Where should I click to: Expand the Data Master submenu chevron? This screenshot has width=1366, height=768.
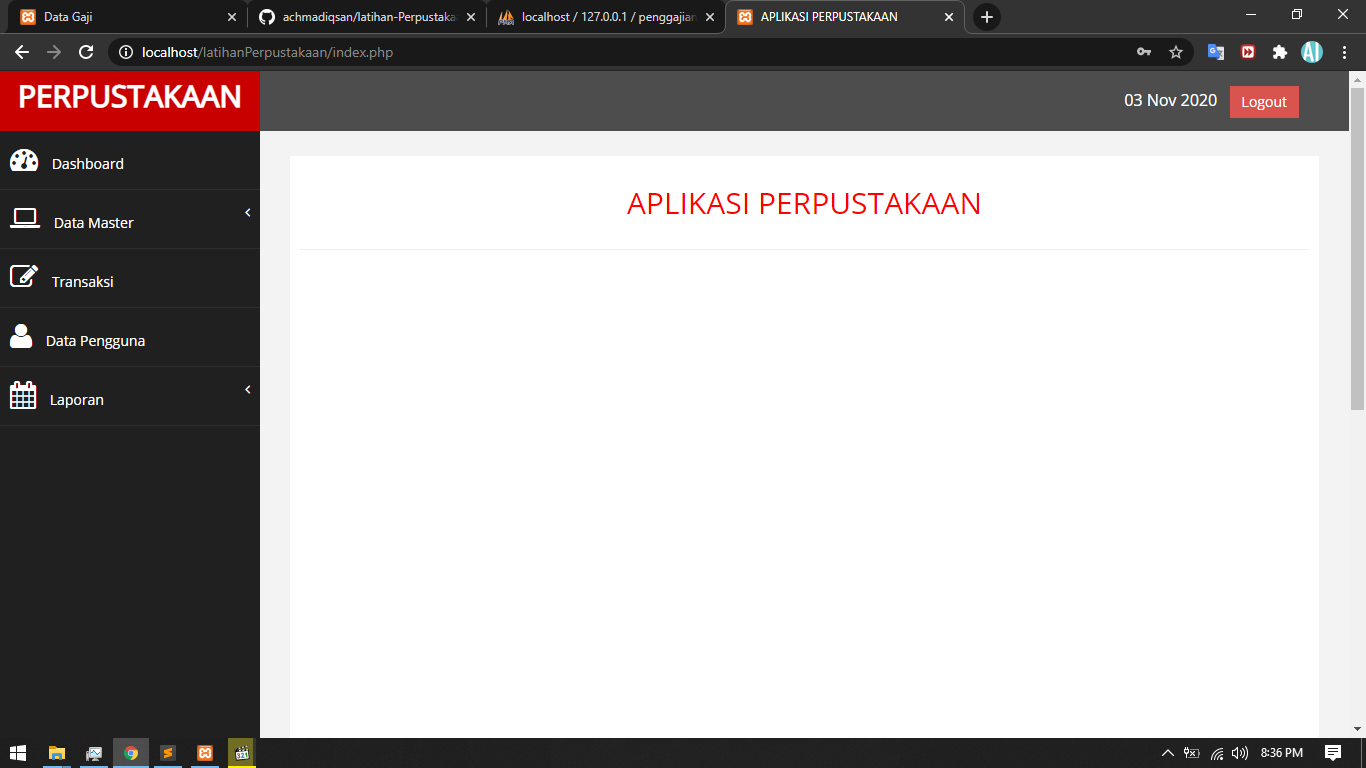point(247,212)
